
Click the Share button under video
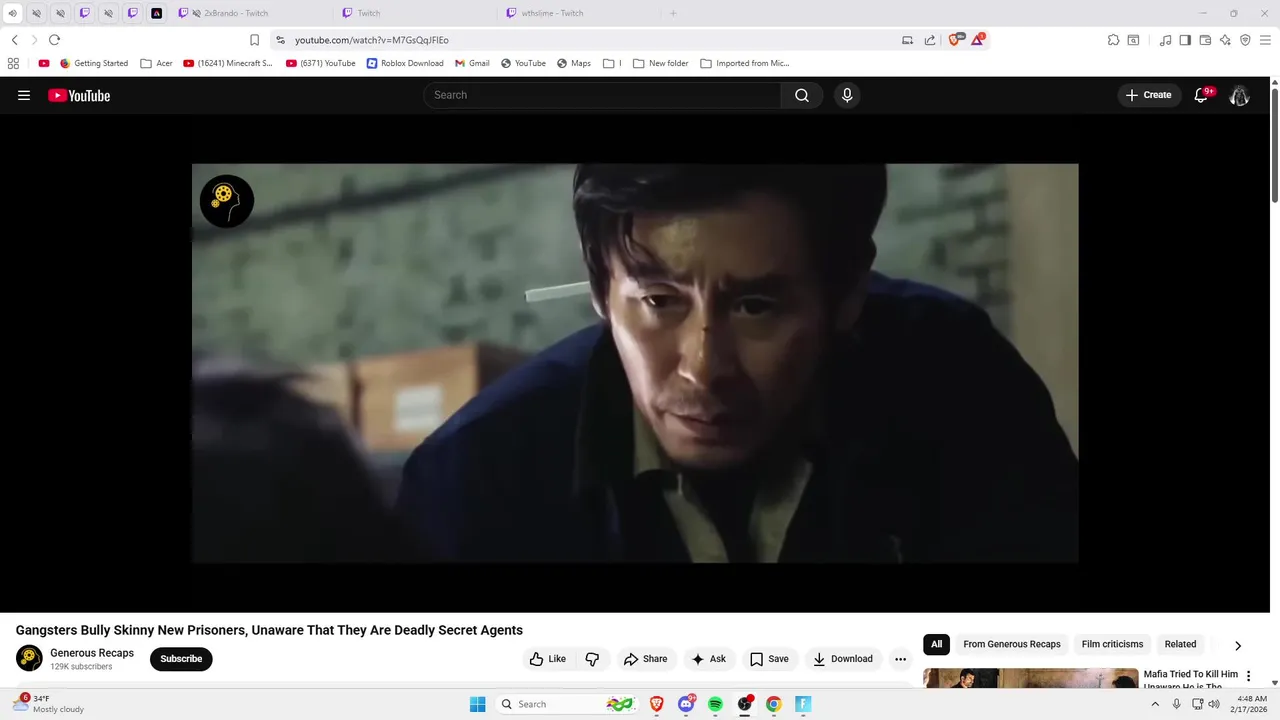pyautogui.click(x=645, y=659)
